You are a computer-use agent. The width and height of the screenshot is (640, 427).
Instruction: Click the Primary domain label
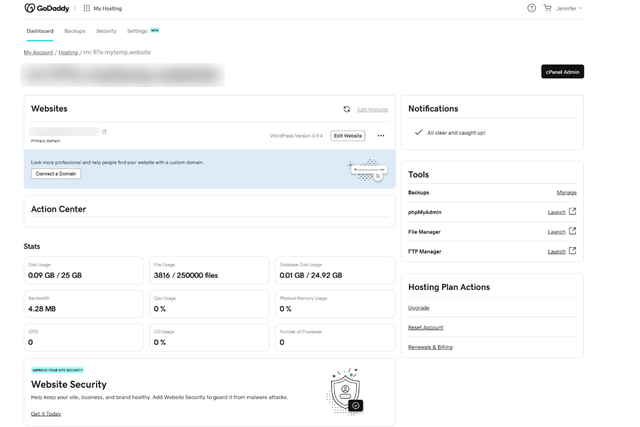tap(45, 141)
